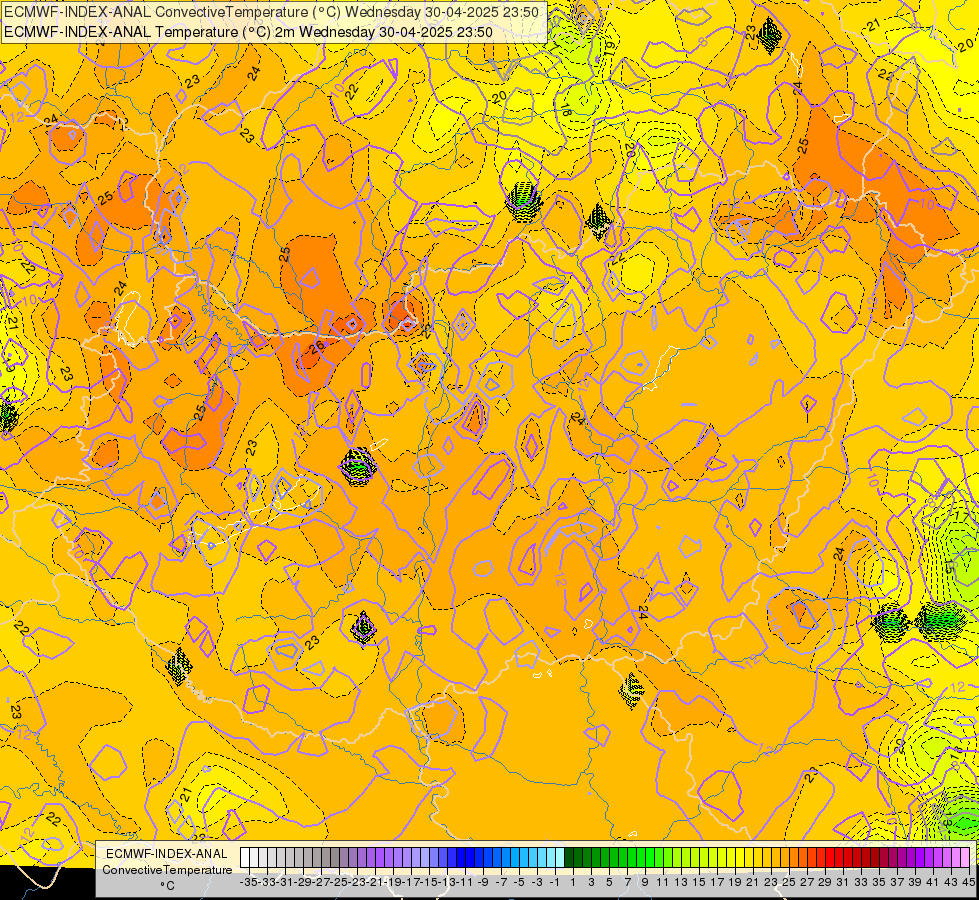Click legend scale value 31
The height and width of the screenshot is (900, 979).
[843, 883]
